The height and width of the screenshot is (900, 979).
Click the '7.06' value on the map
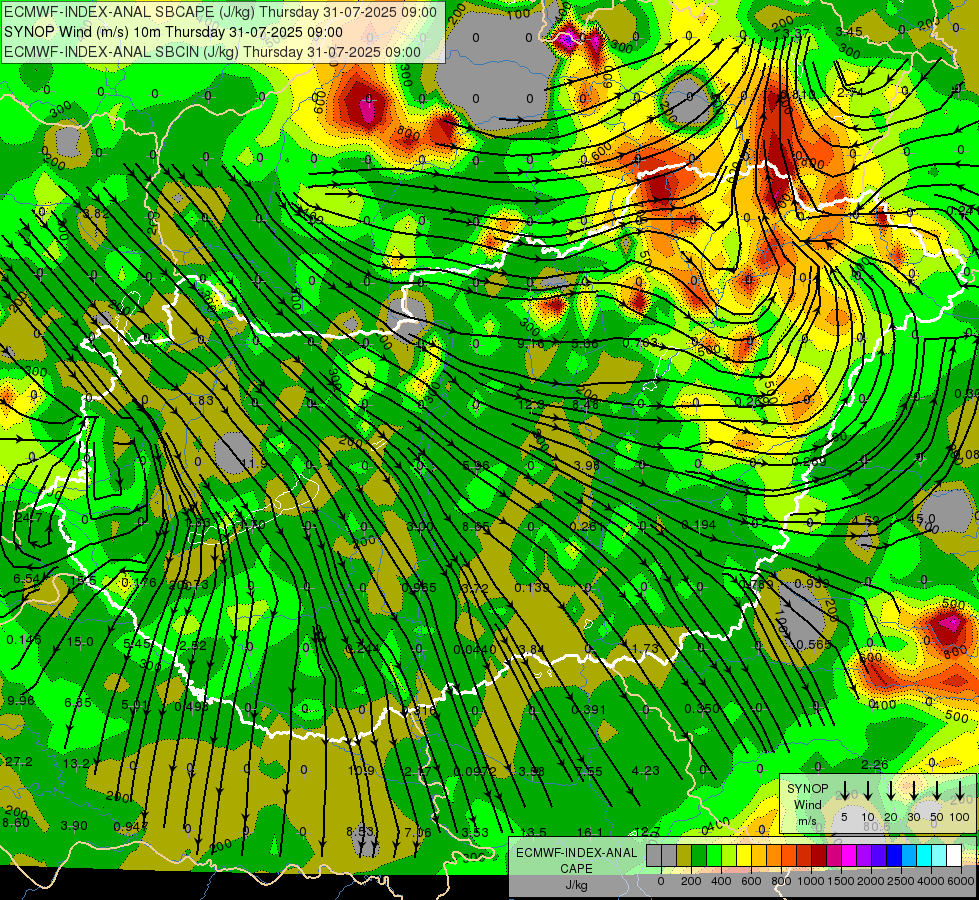tap(418, 833)
